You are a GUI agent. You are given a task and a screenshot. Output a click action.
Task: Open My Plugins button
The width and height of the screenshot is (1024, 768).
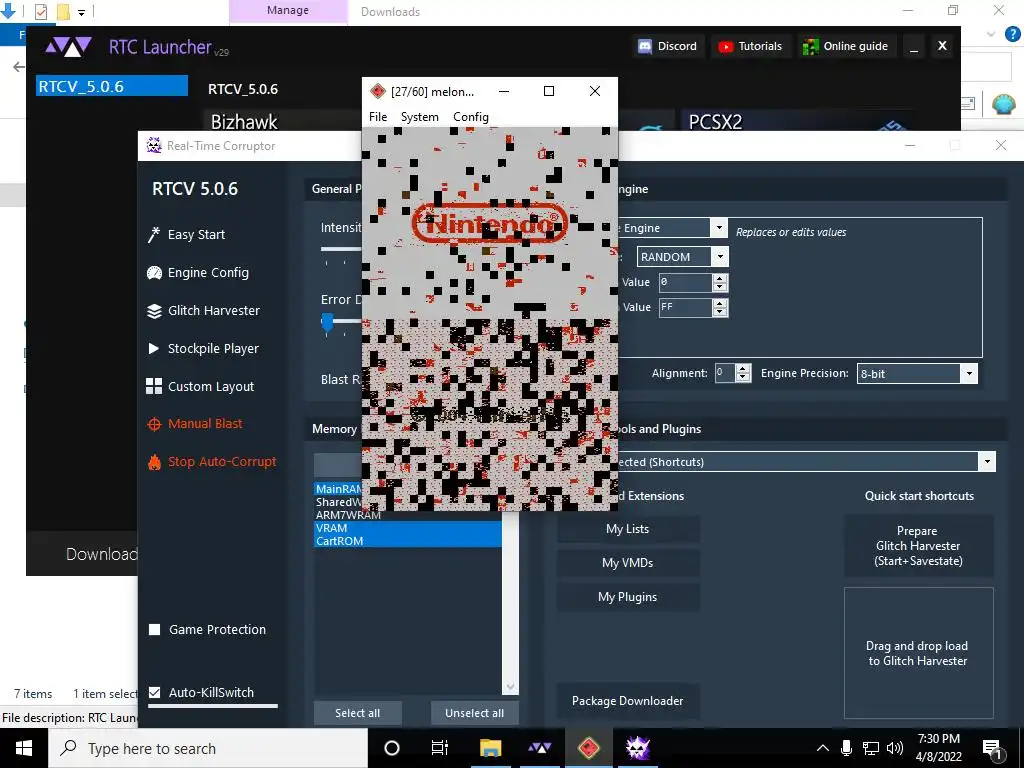[x=628, y=597]
